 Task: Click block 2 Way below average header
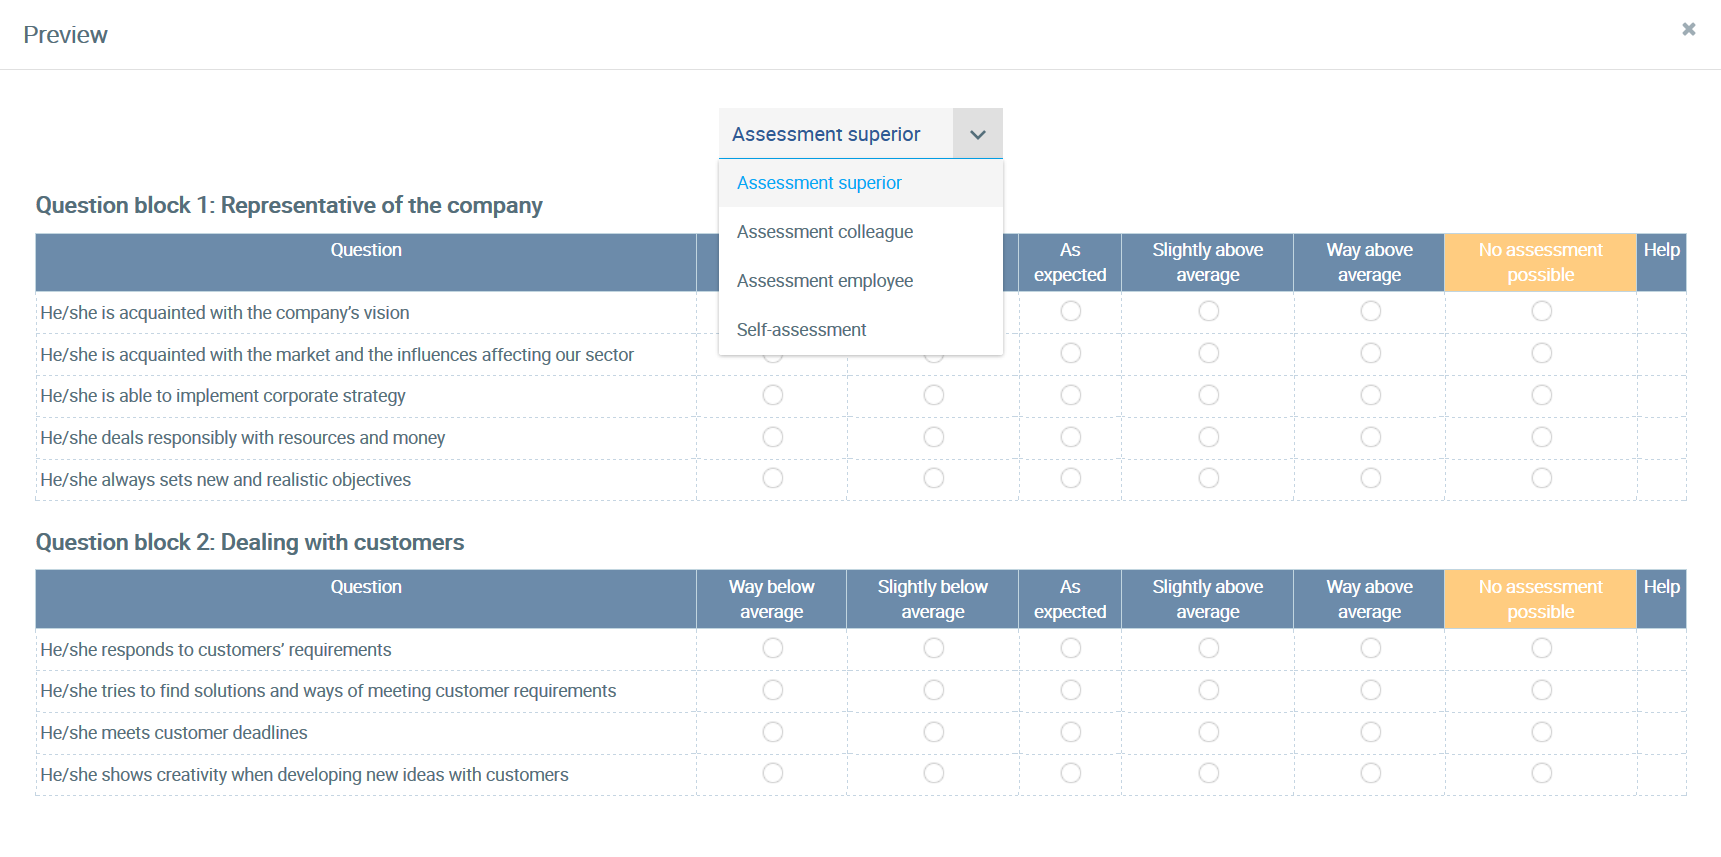point(771,599)
